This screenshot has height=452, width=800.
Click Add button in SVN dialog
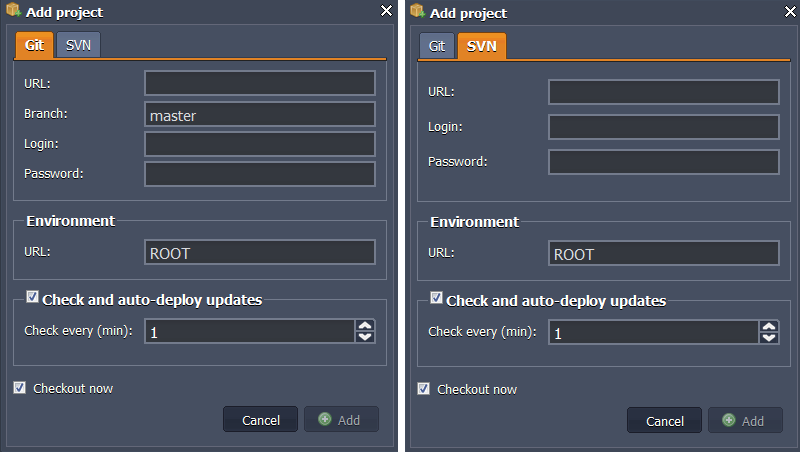tap(745, 420)
